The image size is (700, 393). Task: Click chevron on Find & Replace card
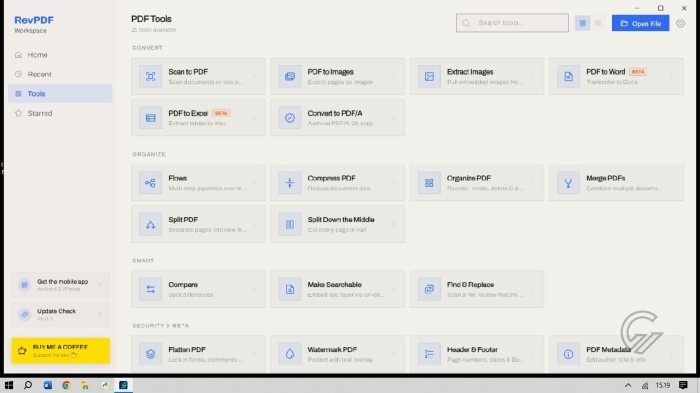(533, 289)
